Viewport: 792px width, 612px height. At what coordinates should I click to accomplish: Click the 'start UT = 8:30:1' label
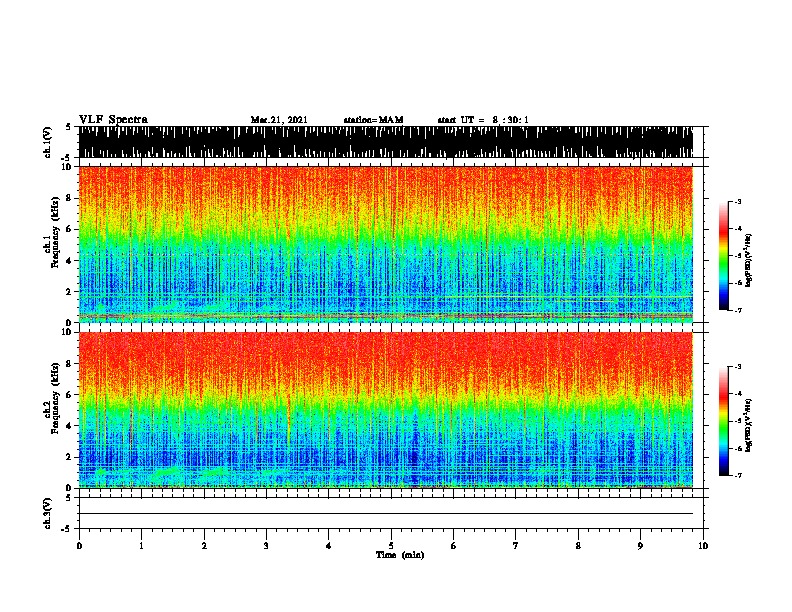tap(483, 120)
